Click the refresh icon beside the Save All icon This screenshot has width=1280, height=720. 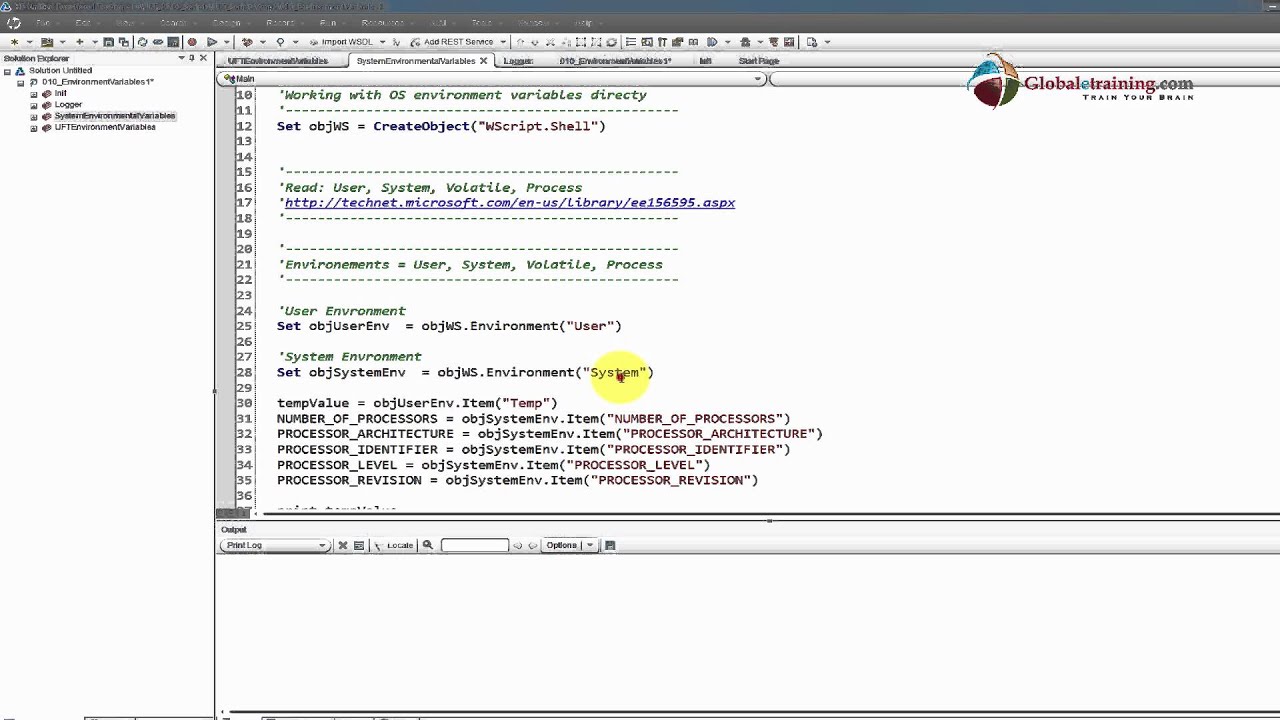(x=142, y=42)
